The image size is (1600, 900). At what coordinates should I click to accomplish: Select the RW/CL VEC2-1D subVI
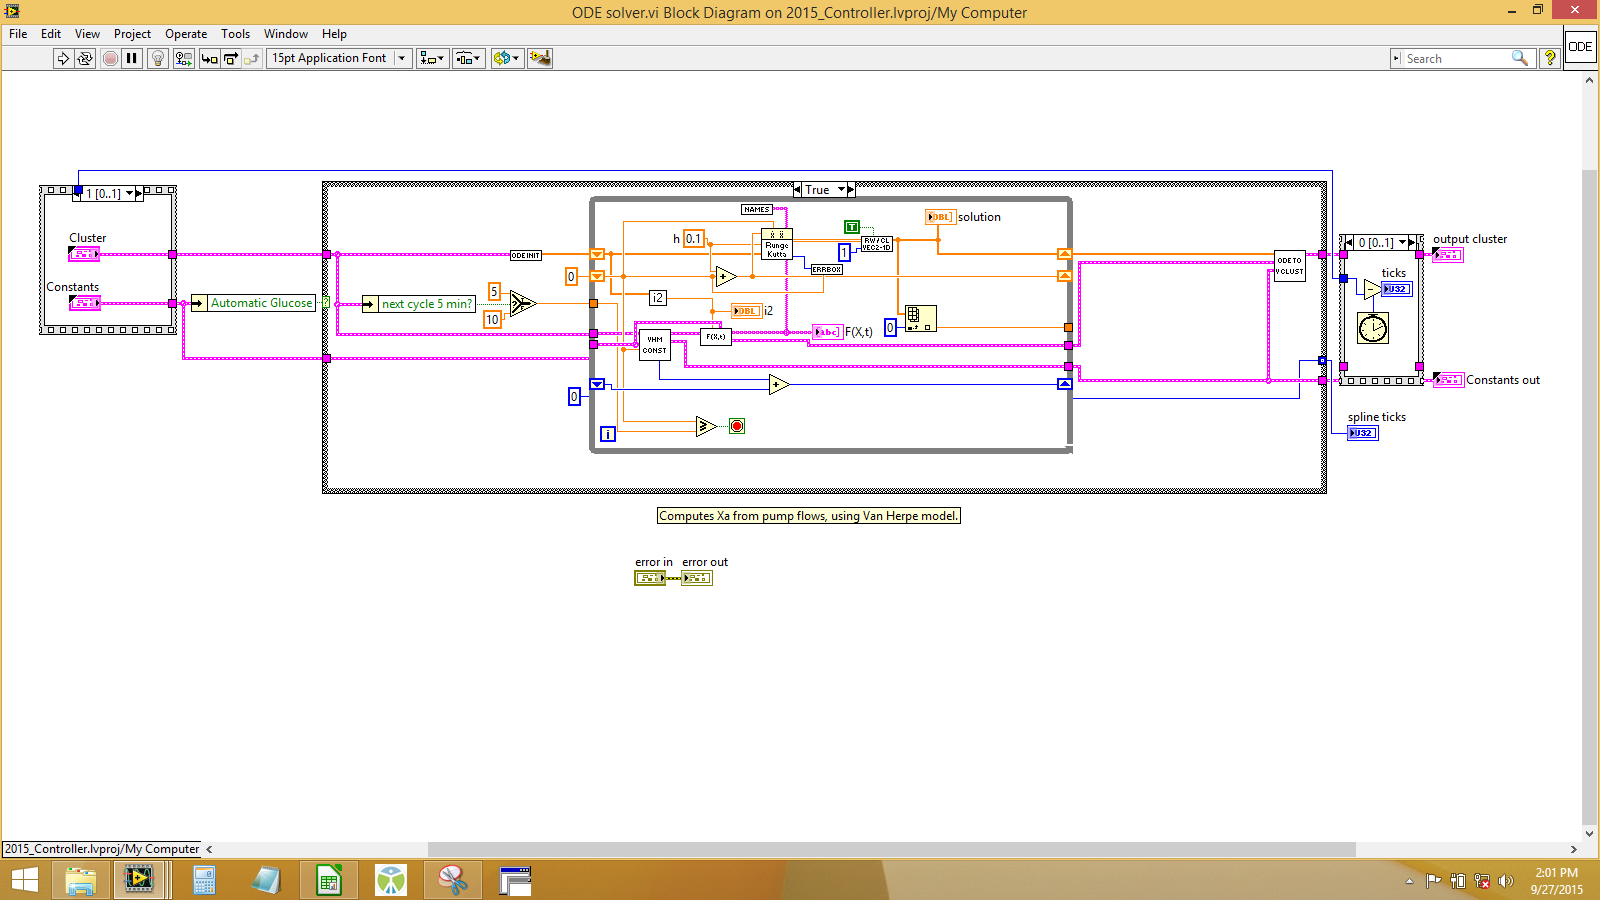click(x=877, y=244)
